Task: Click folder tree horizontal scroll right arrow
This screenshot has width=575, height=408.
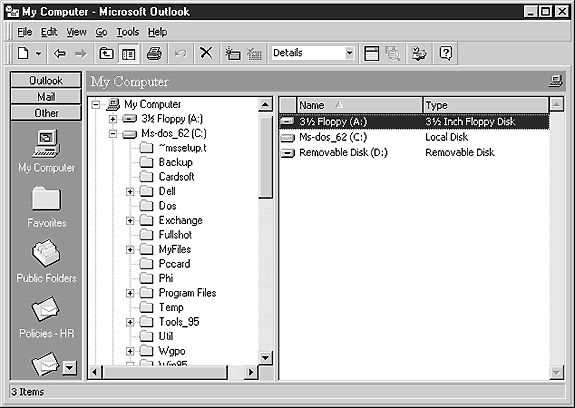Action: pyautogui.click(x=251, y=372)
